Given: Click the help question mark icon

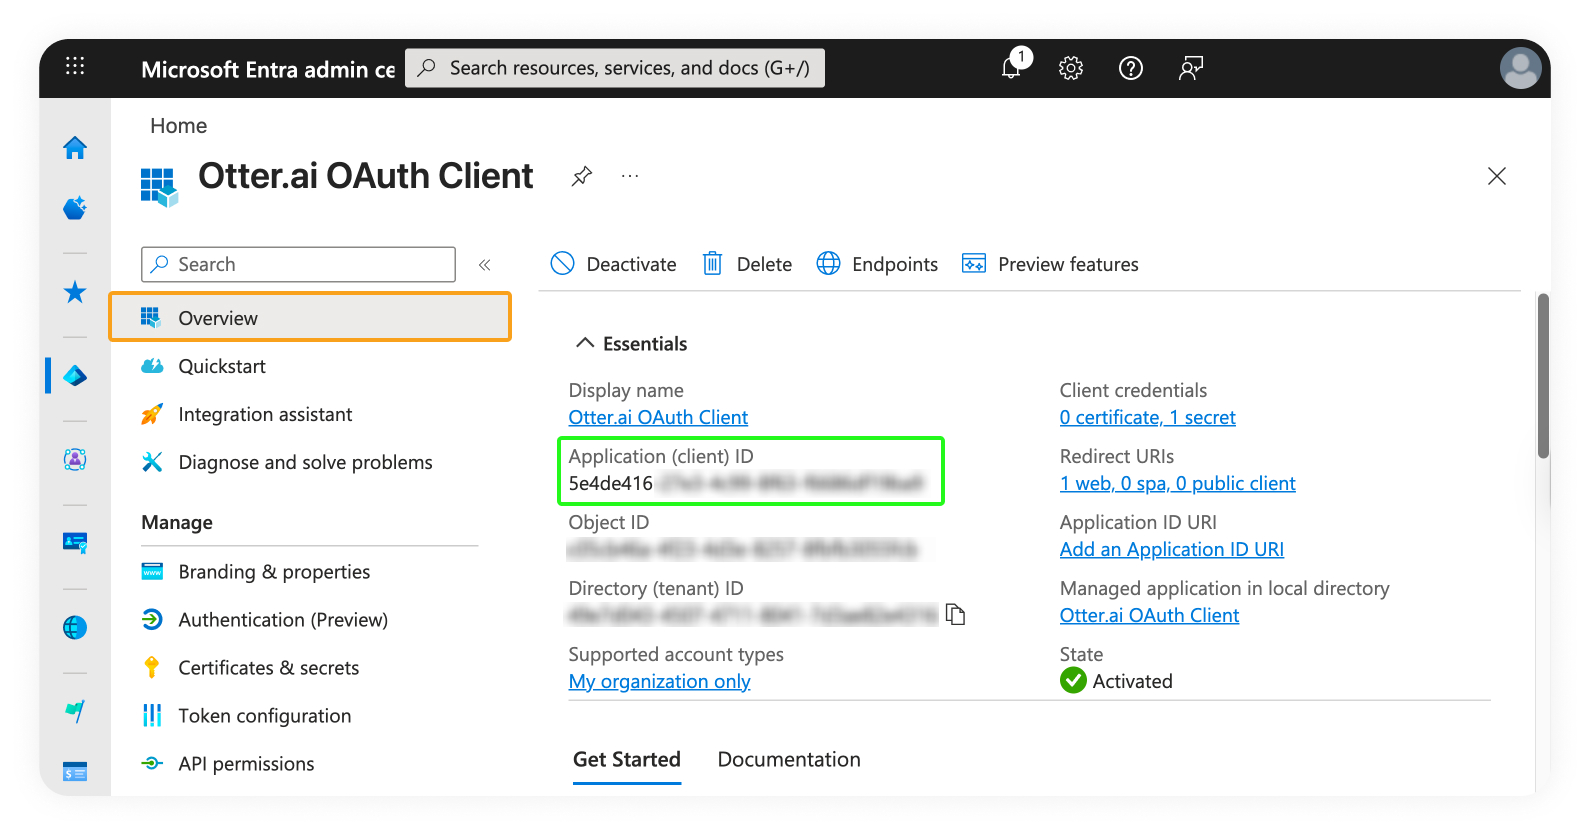Looking at the screenshot, I should pos(1131,68).
